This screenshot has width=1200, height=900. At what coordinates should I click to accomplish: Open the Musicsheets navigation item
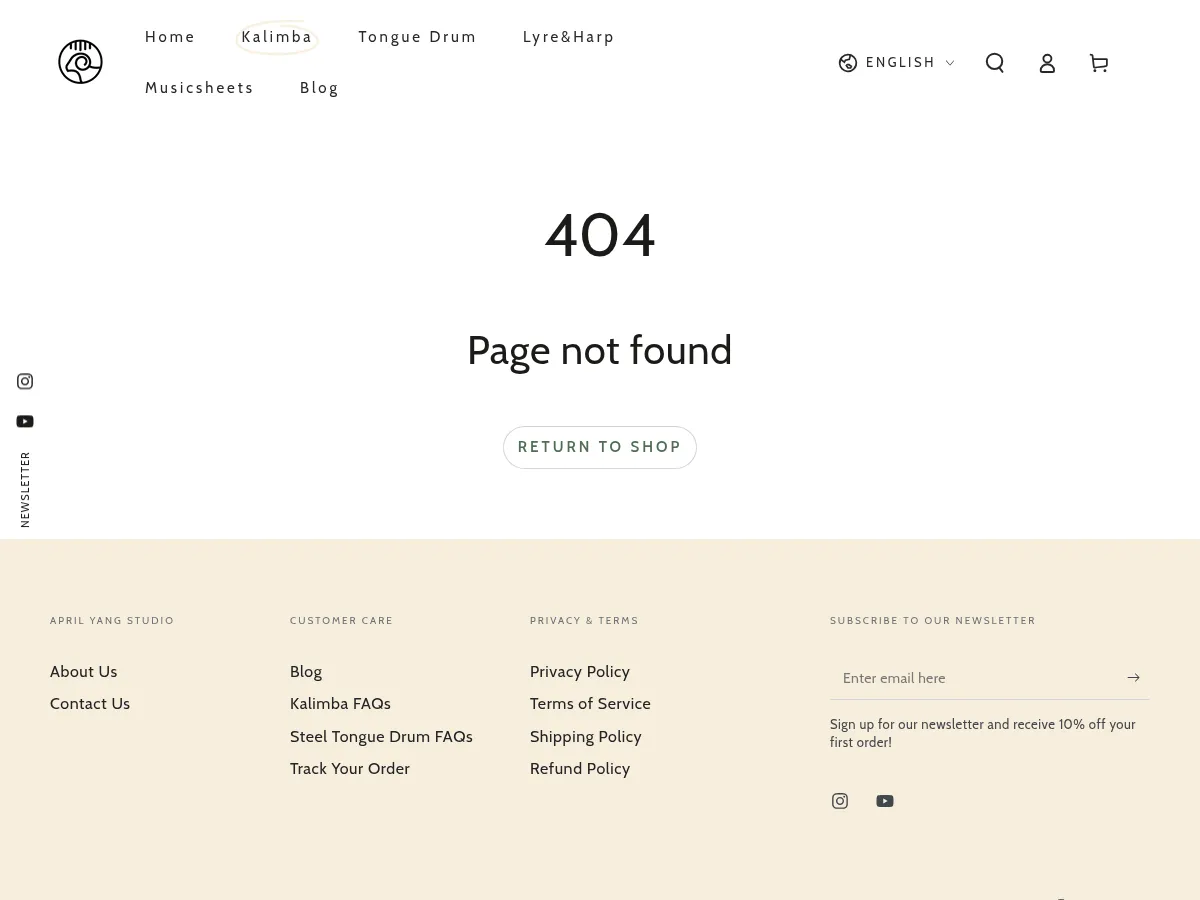199,88
